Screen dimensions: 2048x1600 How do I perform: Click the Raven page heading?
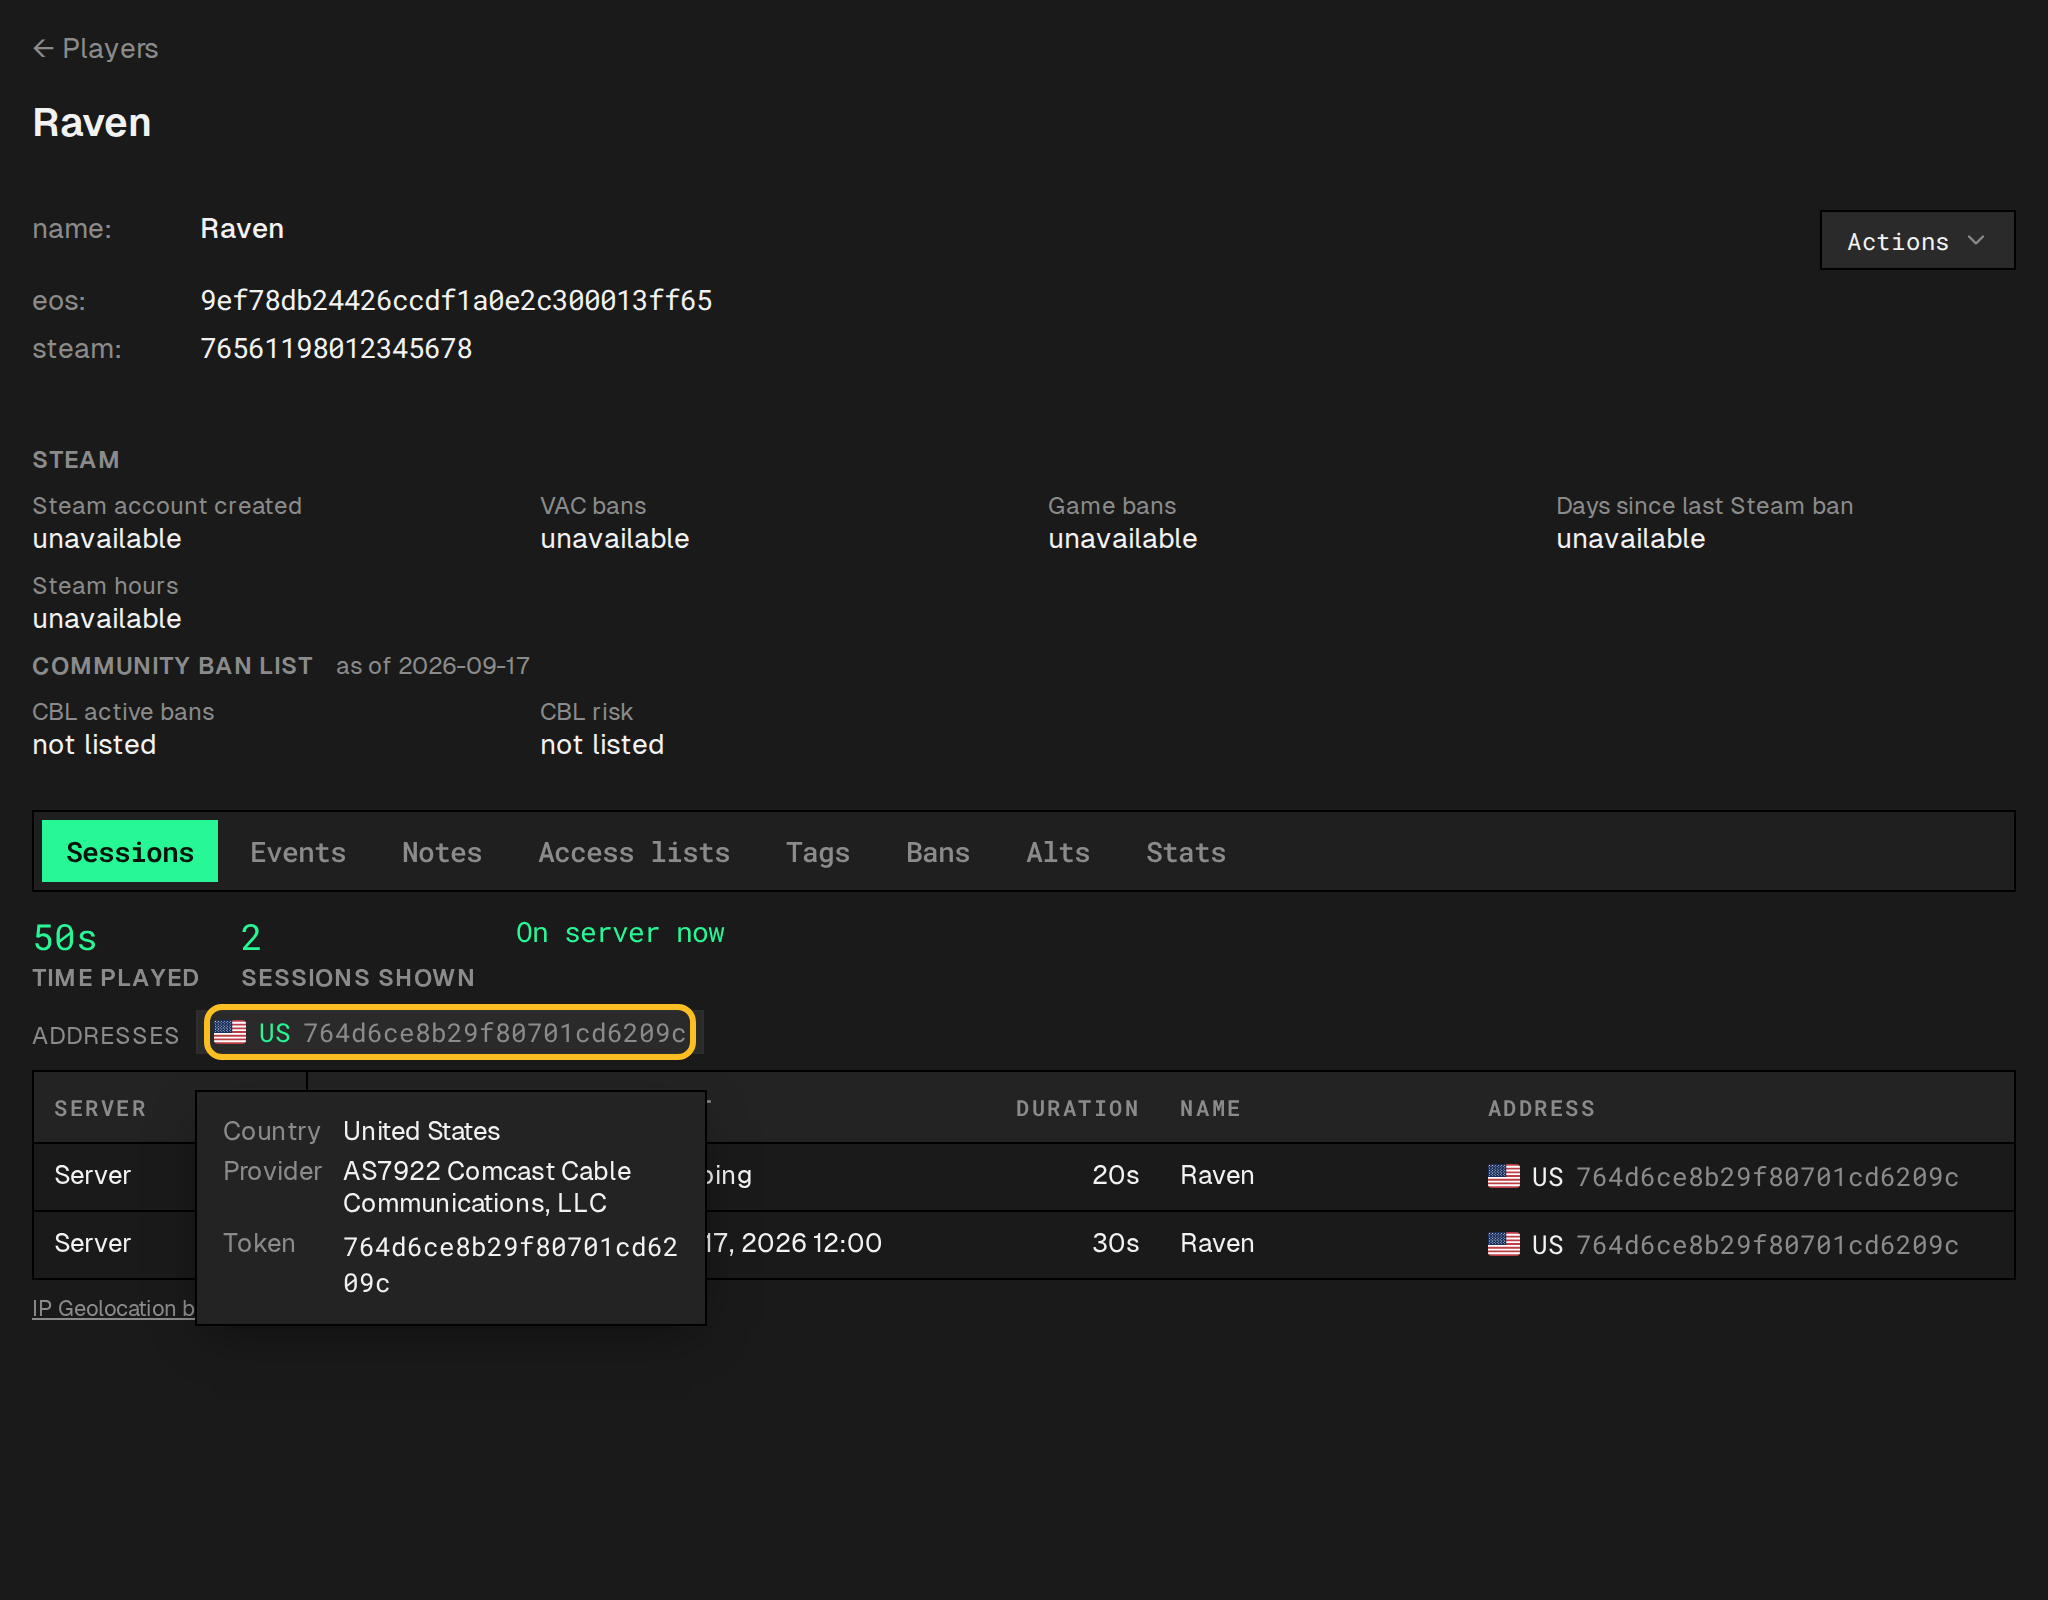92,122
